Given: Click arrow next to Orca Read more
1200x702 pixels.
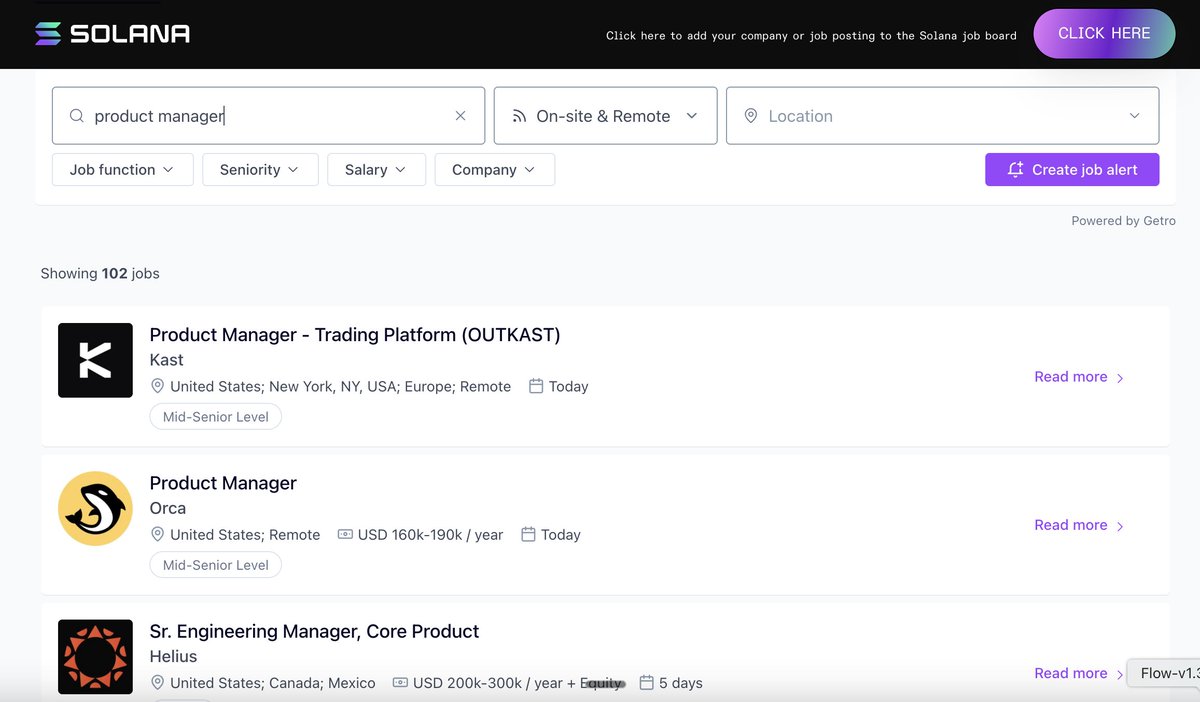Looking at the screenshot, I should click(x=1120, y=526).
